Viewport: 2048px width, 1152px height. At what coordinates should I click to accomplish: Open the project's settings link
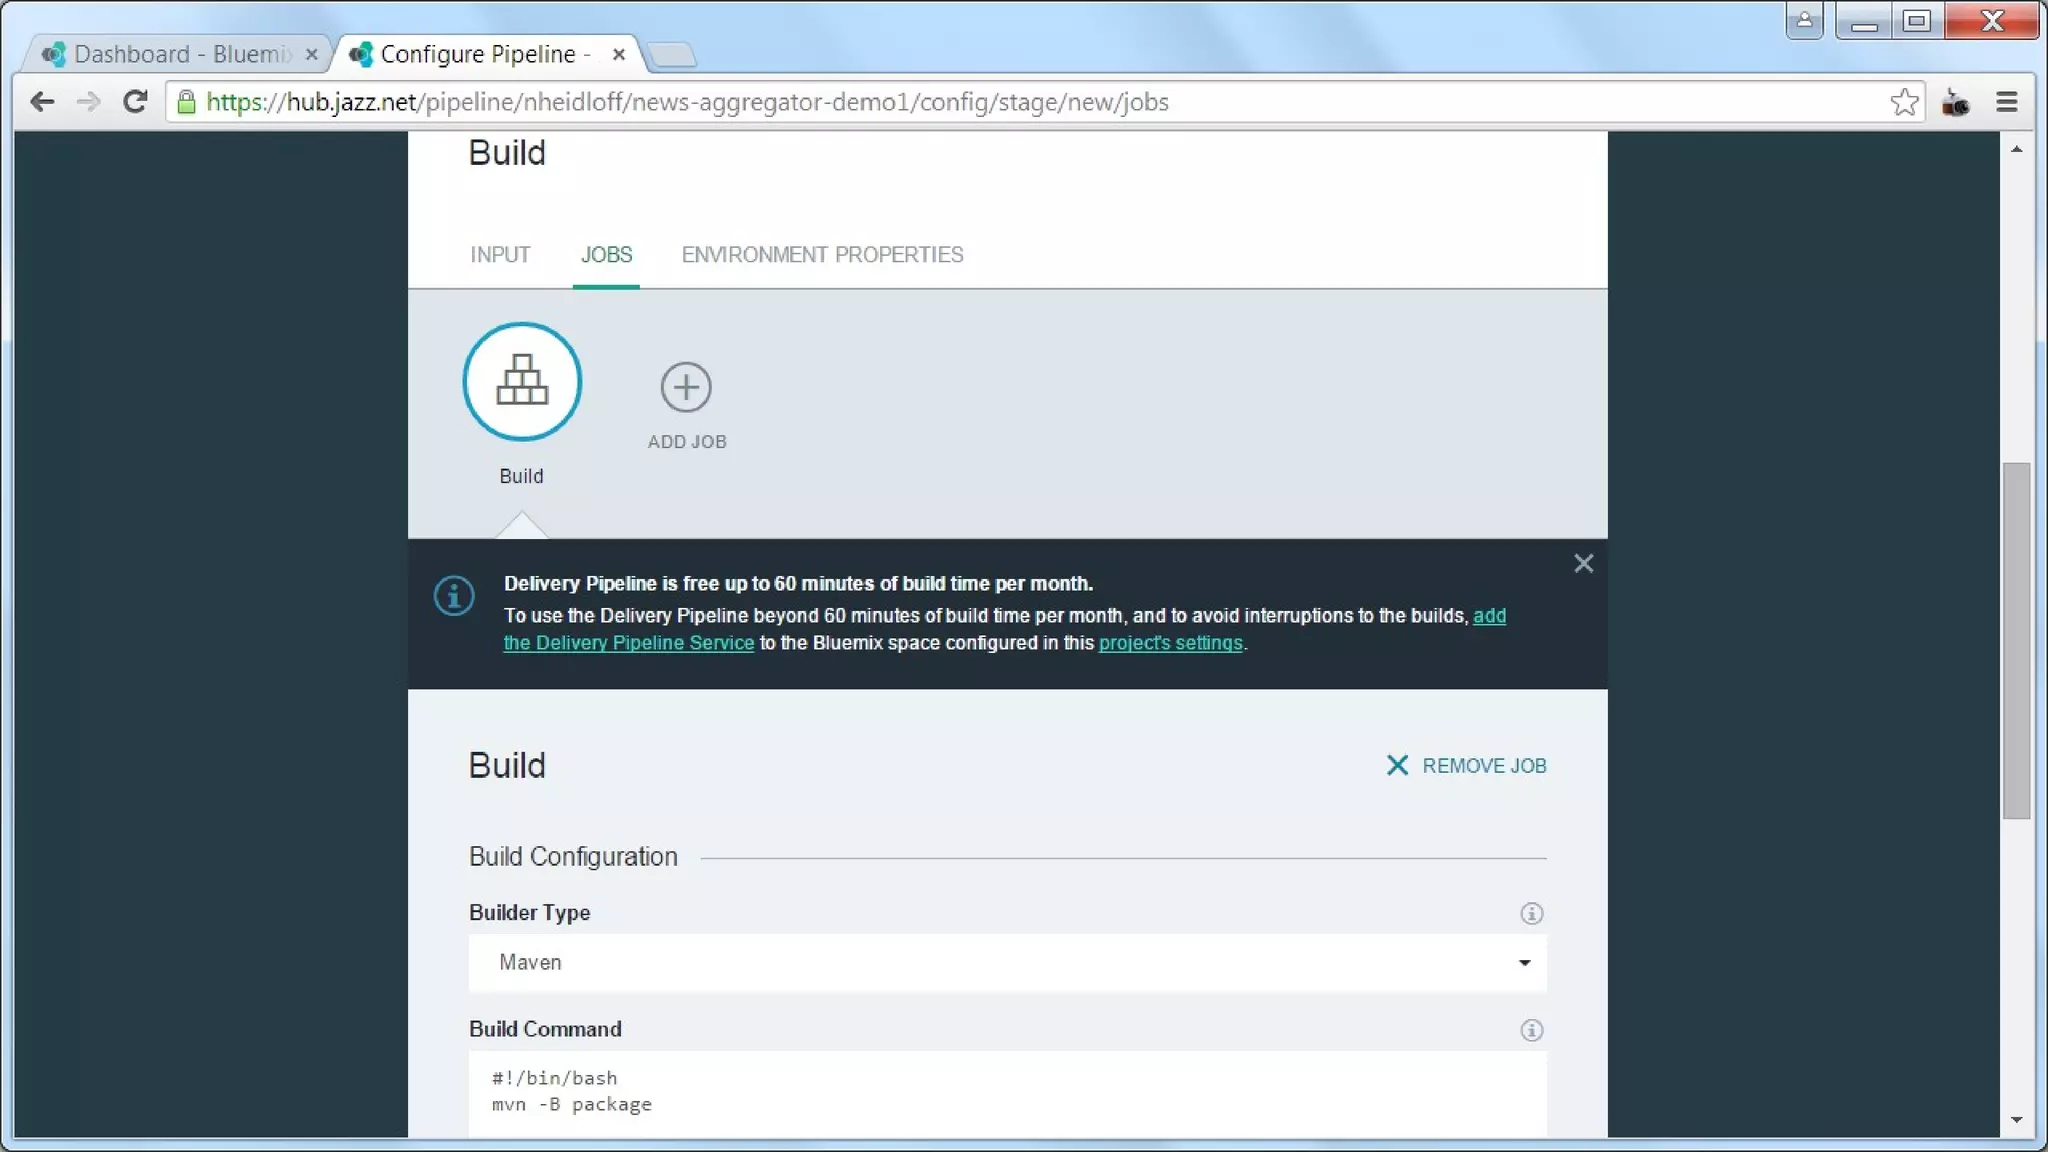(x=1170, y=643)
